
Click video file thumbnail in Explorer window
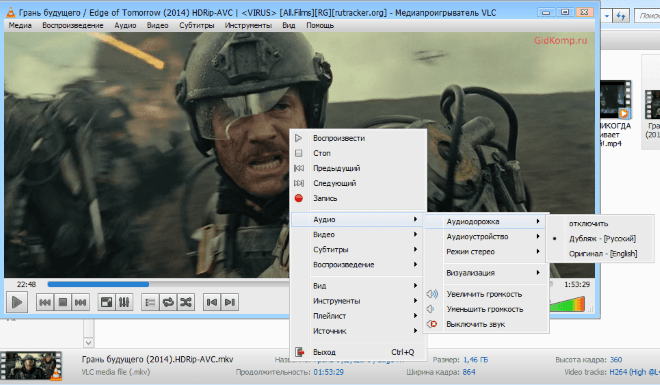coord(615,100)
